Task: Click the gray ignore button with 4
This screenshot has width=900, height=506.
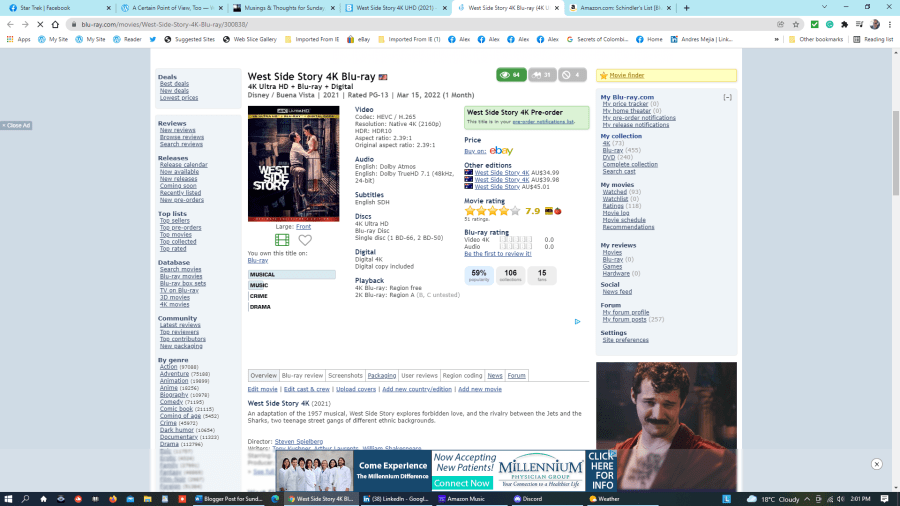Action: 573,75
